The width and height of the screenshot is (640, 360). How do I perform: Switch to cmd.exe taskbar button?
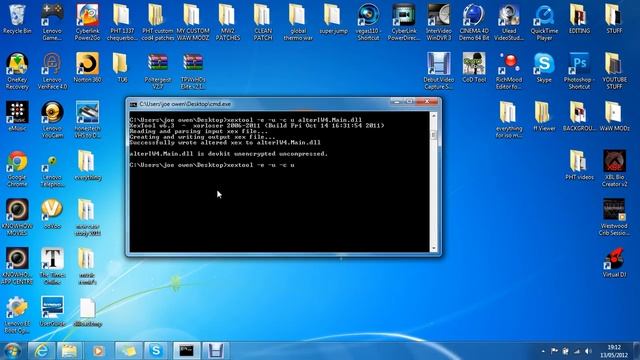[x=187, y=351]
